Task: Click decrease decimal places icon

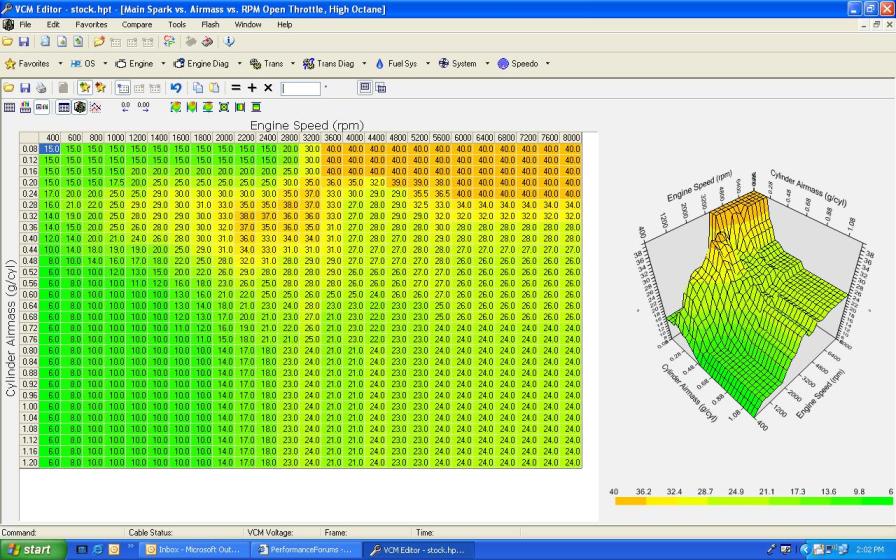Action: 126,107
